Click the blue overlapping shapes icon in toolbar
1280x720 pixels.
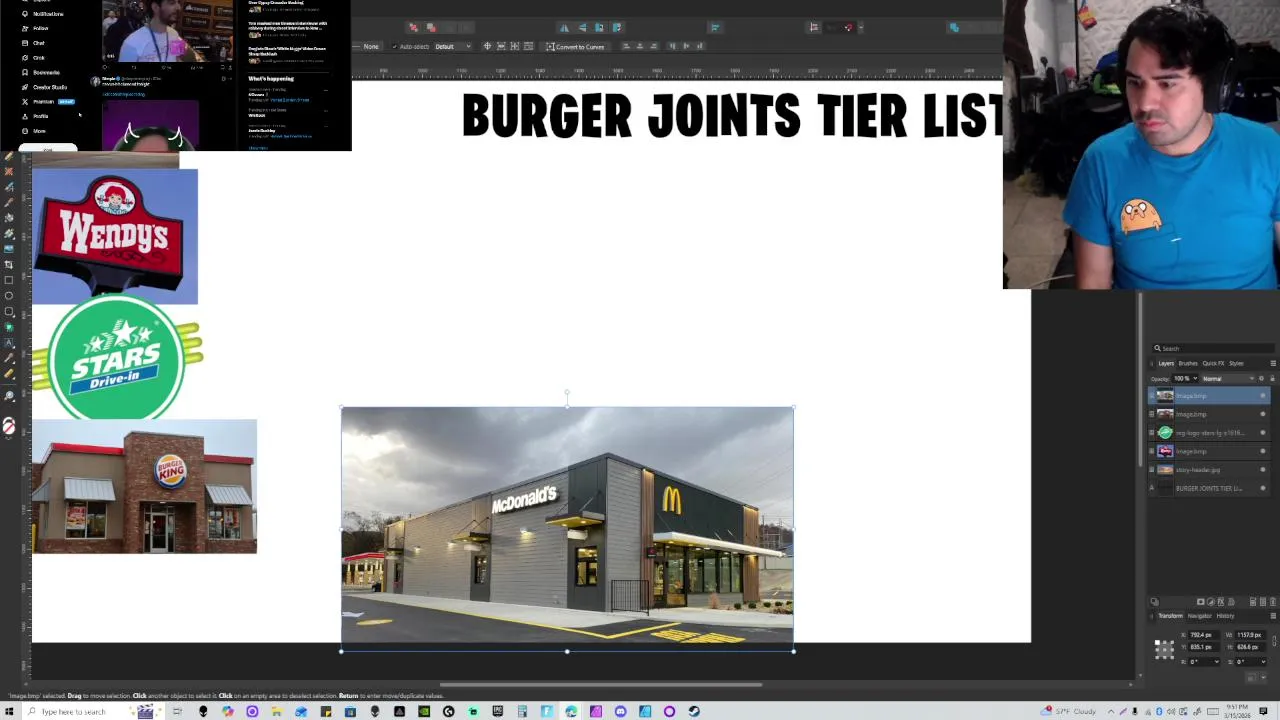(x=954, y=28)
